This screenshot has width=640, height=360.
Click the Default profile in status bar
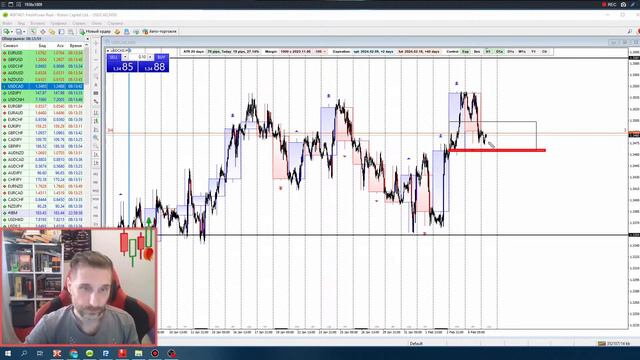click(416, 344)
